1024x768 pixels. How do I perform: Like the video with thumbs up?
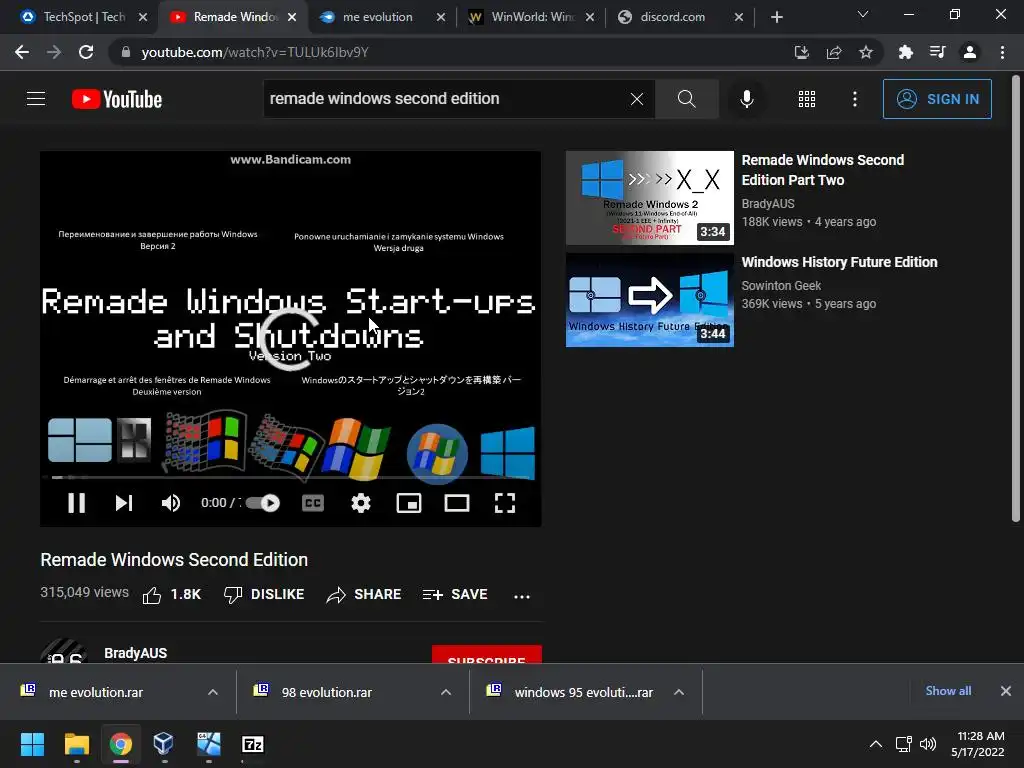(x=172, y=594)
